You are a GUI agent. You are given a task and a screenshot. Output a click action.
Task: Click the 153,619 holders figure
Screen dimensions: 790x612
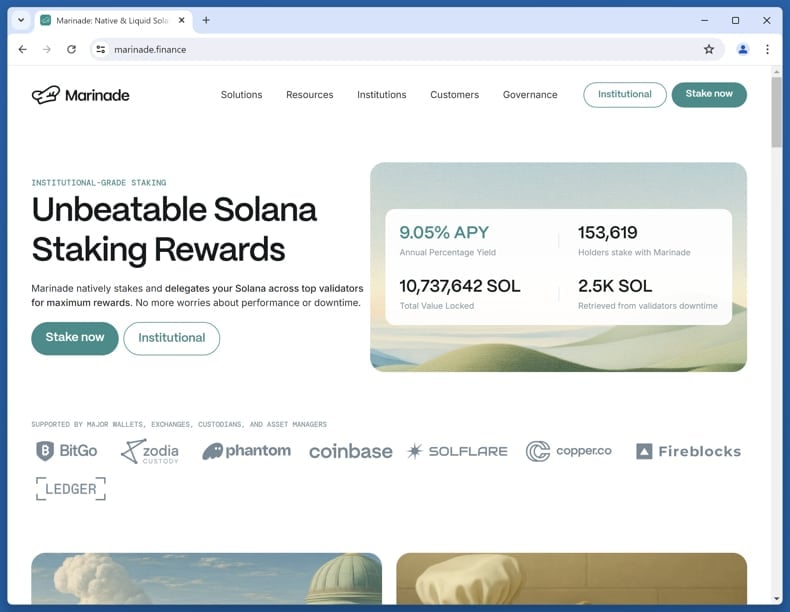[x=608, y=232]
